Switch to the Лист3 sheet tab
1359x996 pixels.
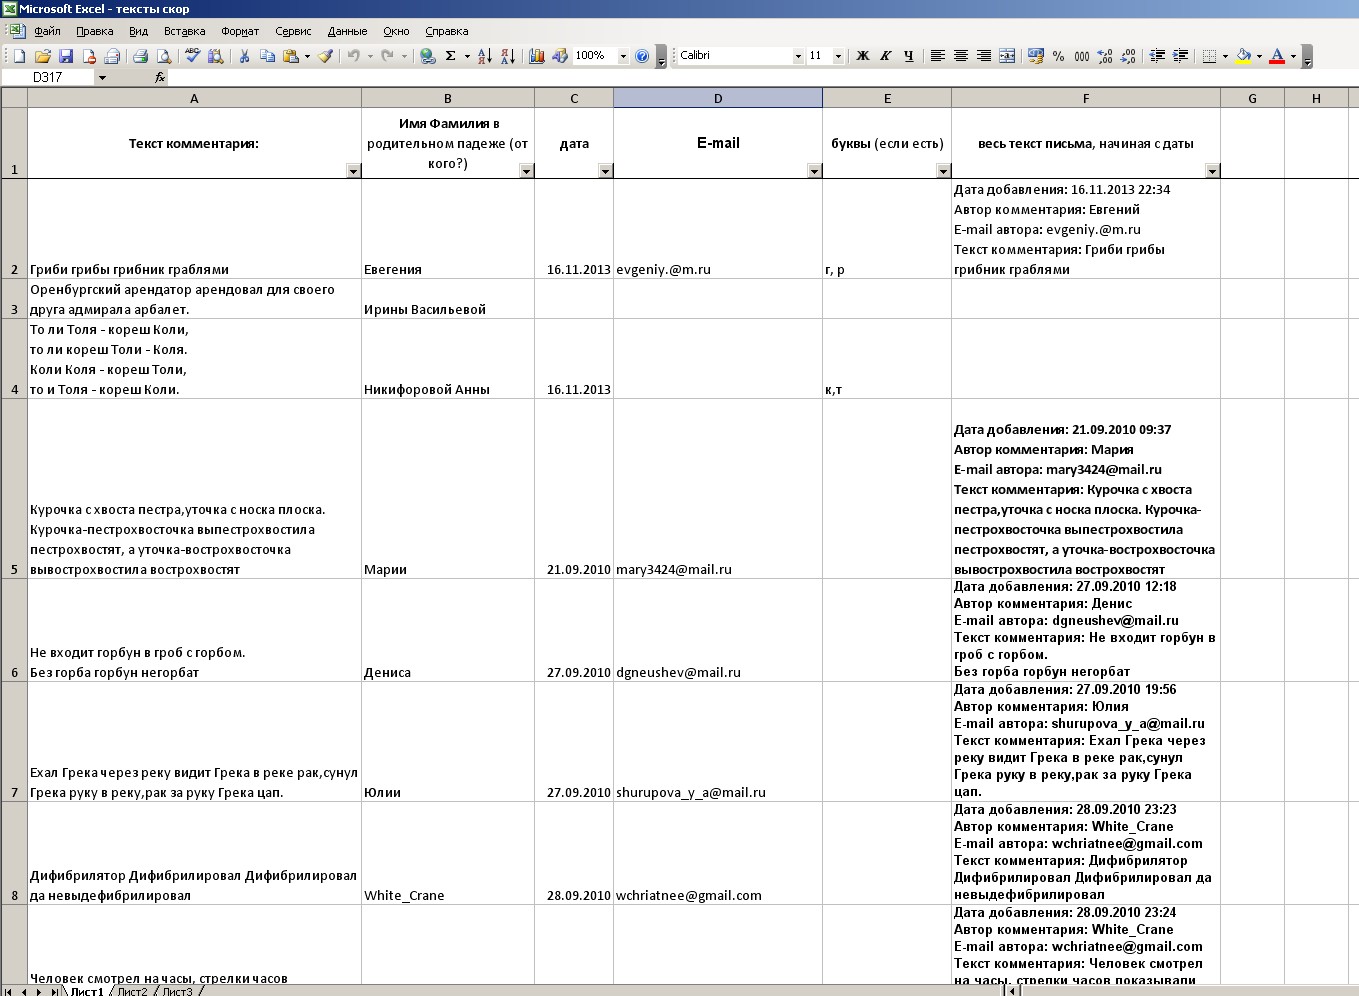click(x=178, y=990)
